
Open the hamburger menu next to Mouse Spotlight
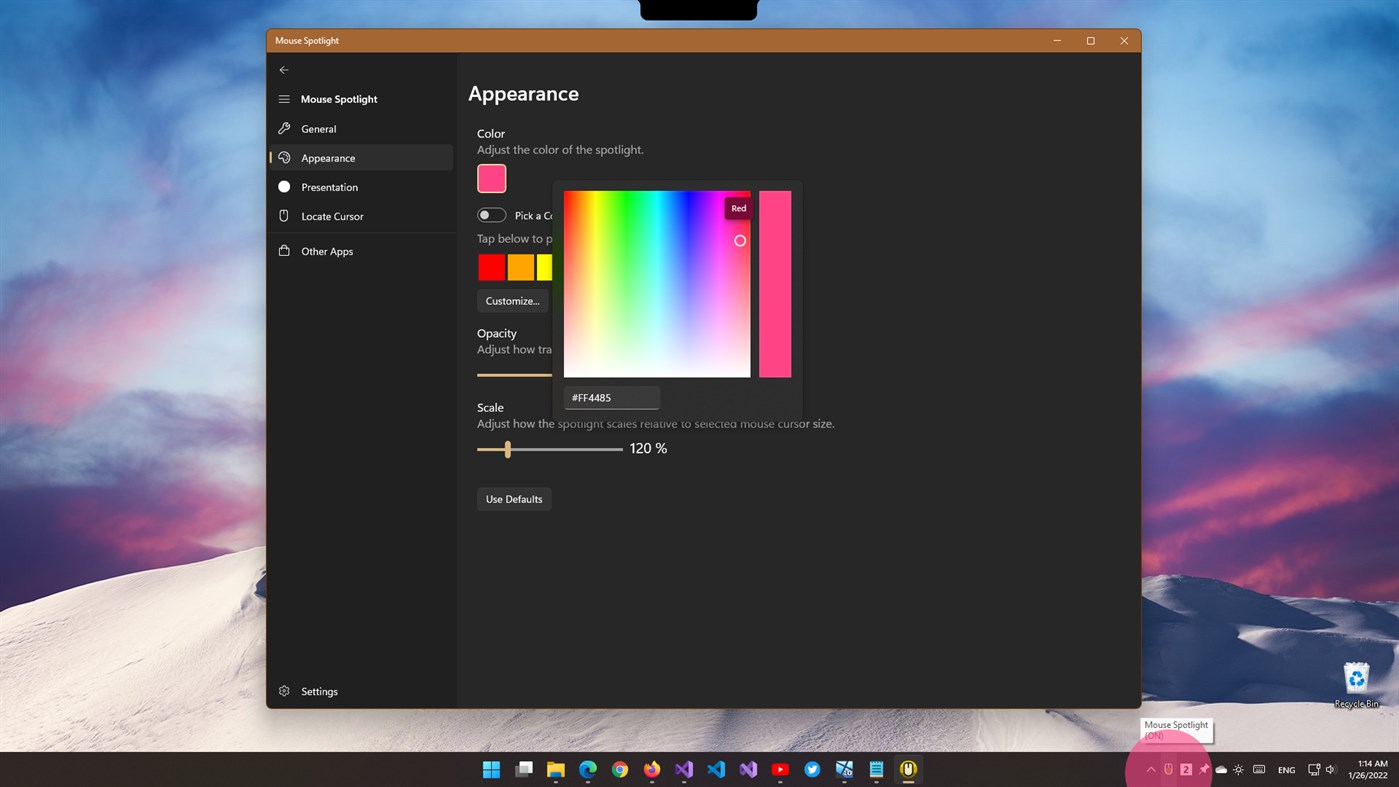coord(284,98)
